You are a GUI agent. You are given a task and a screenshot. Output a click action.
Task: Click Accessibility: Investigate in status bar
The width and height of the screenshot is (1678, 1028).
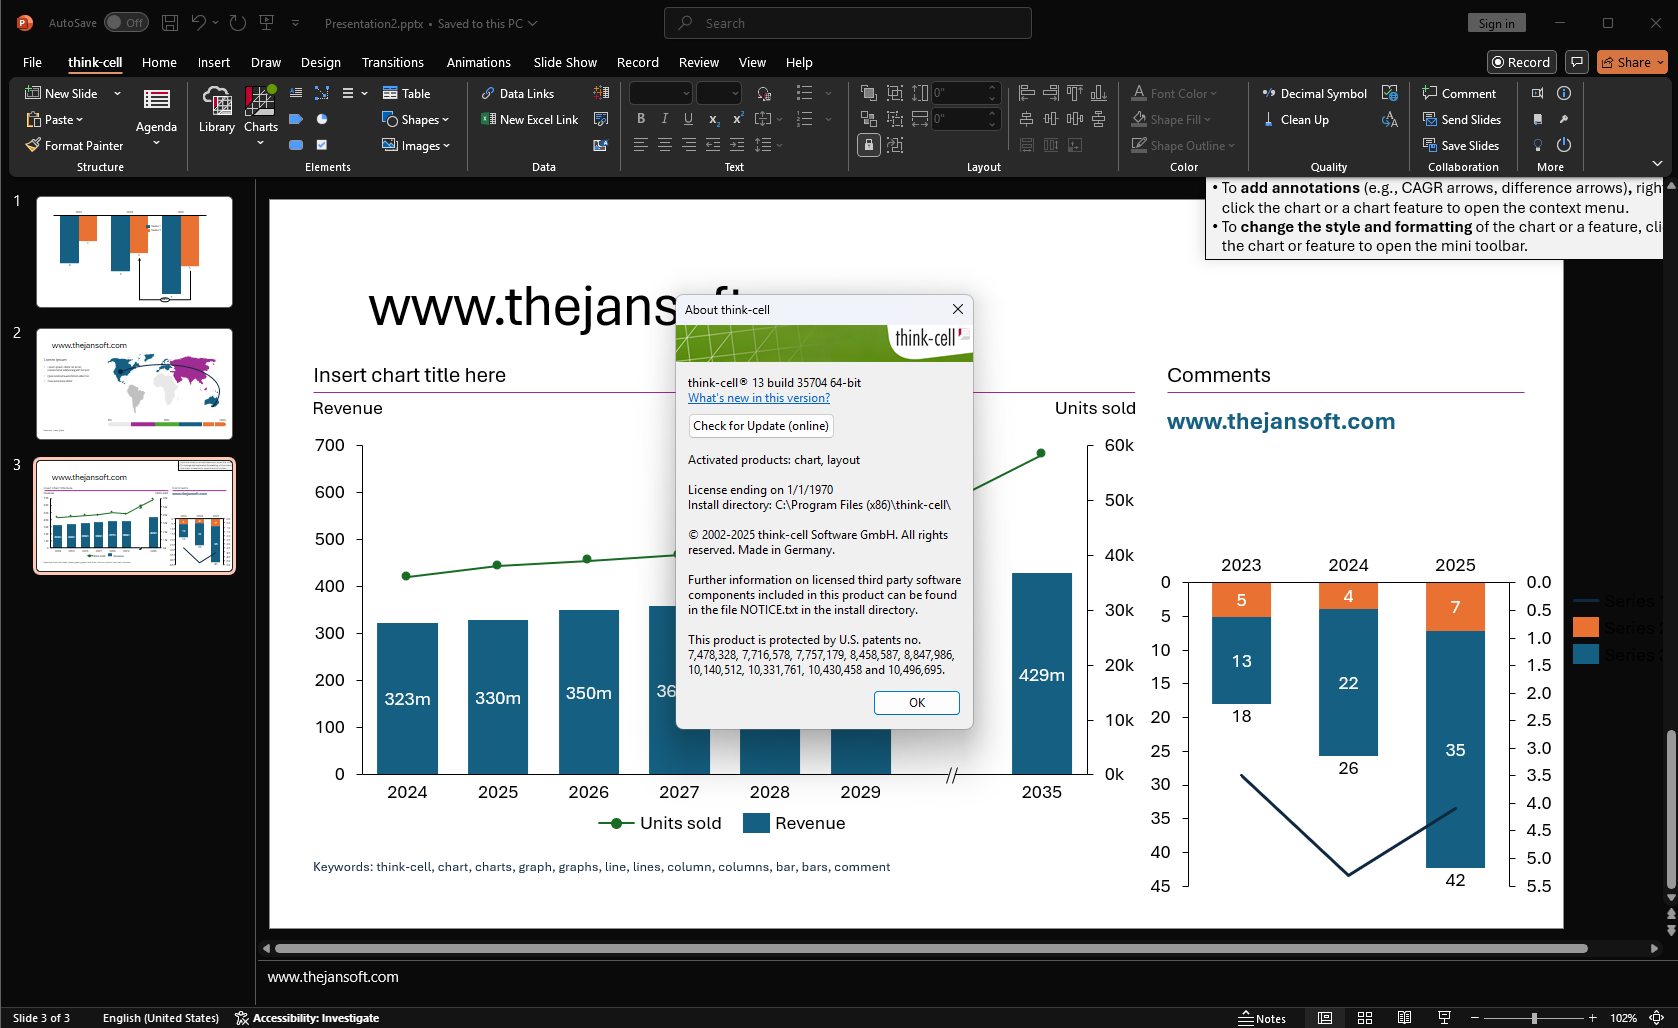click(307, 1018)
